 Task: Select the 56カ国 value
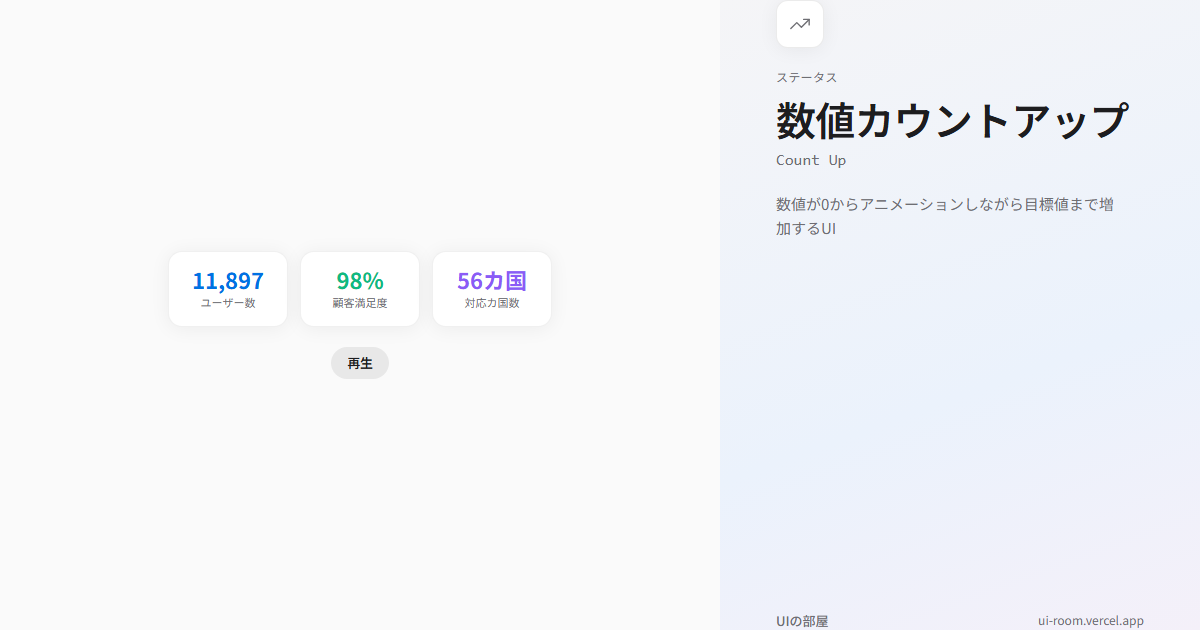492,281
